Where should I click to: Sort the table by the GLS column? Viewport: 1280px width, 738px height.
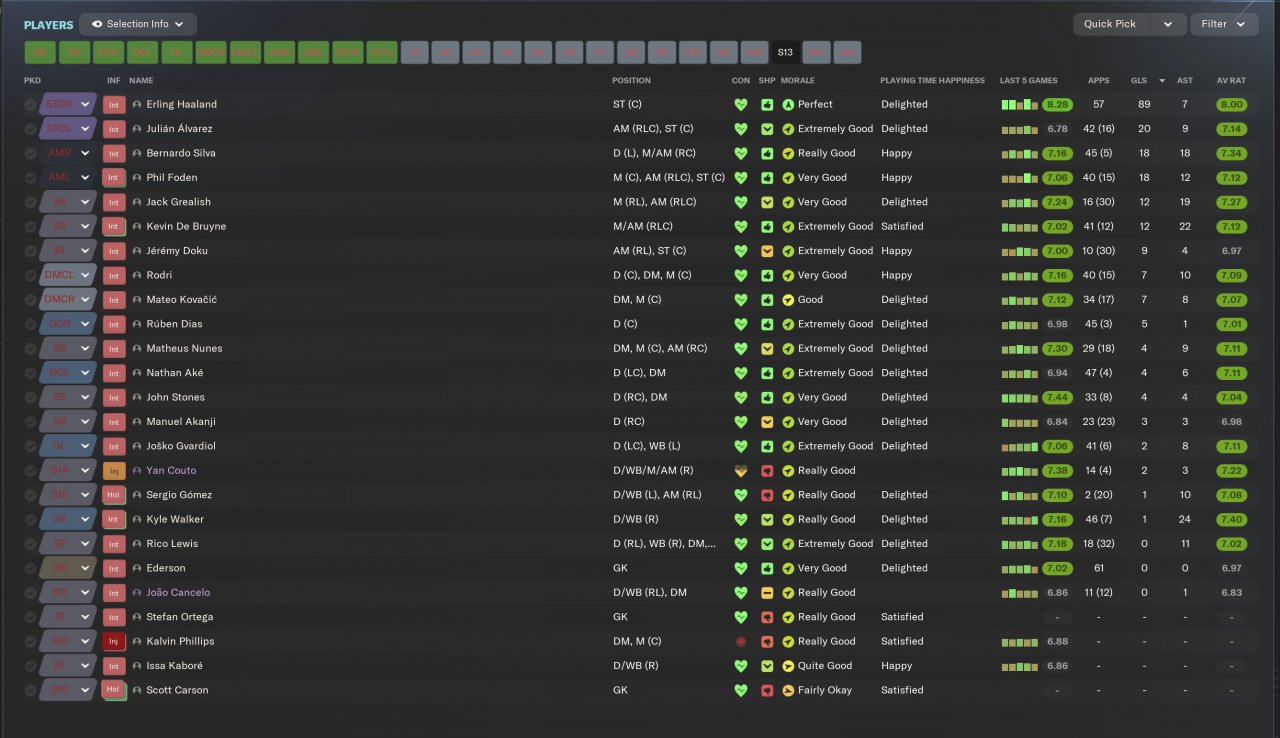point(1139,80)
